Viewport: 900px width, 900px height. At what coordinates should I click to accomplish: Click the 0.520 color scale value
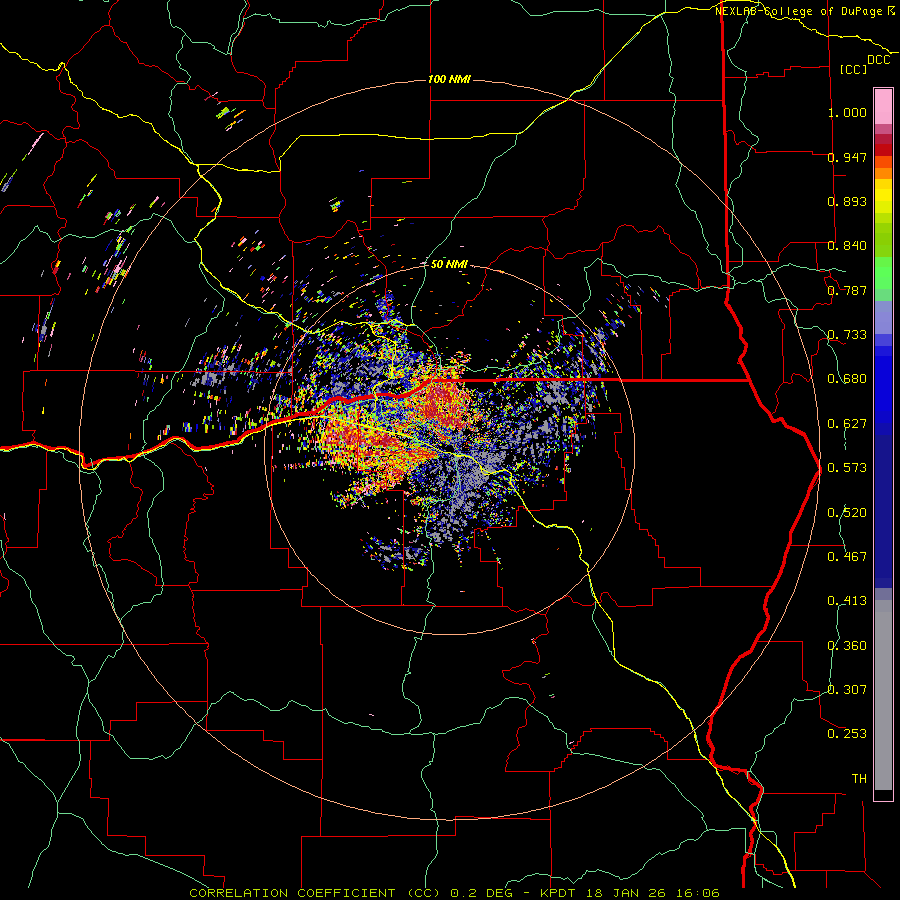click(847, 513)
